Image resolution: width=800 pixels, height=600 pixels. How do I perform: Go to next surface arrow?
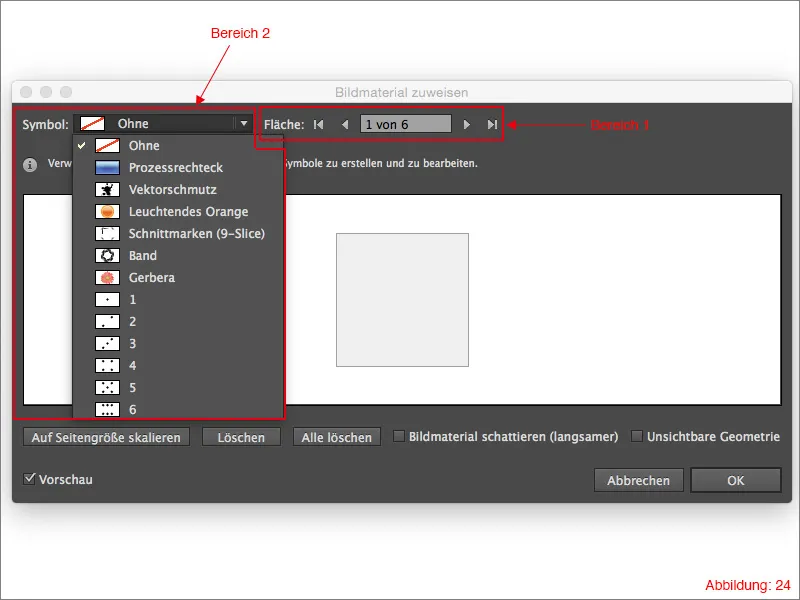tap(466, 124)
